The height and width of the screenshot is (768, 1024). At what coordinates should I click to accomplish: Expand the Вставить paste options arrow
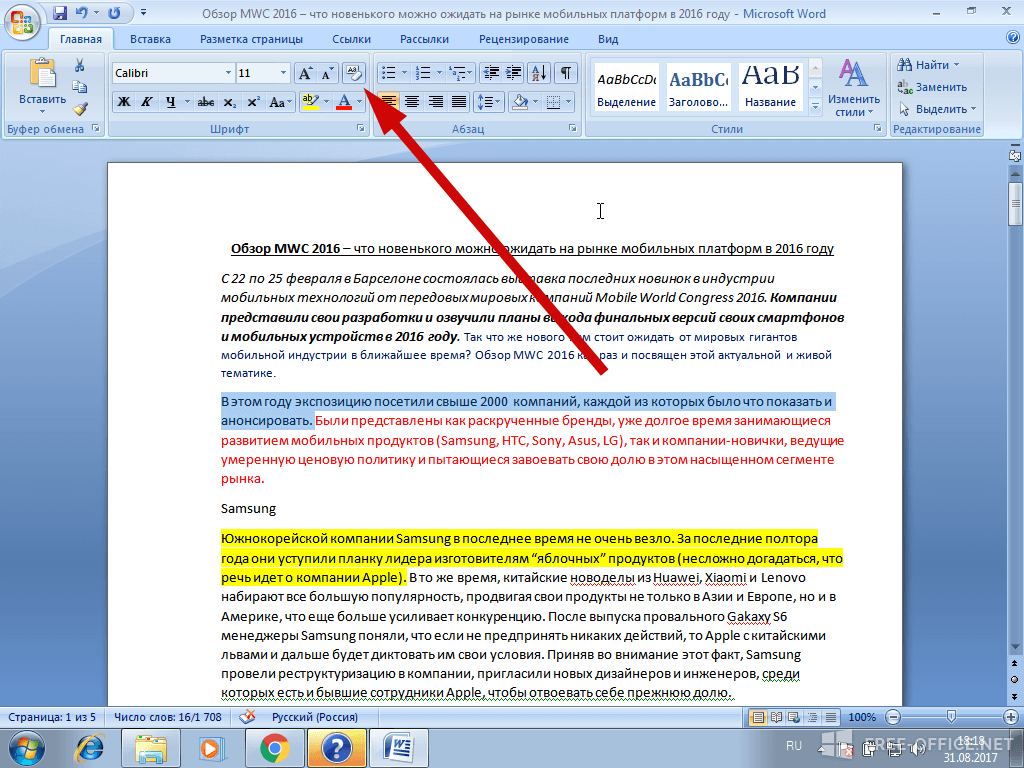click(x=42, y=112)
